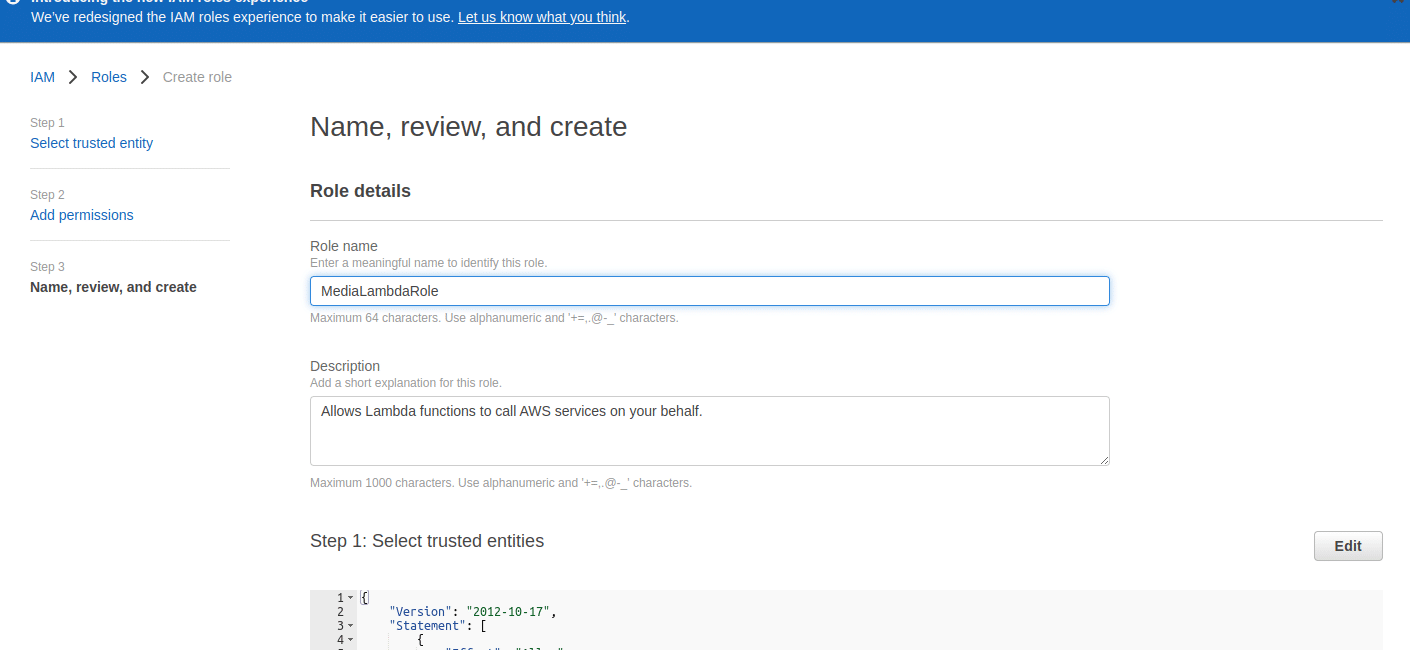Open IAM from the breadcrumb

click(x=42, y=77)
